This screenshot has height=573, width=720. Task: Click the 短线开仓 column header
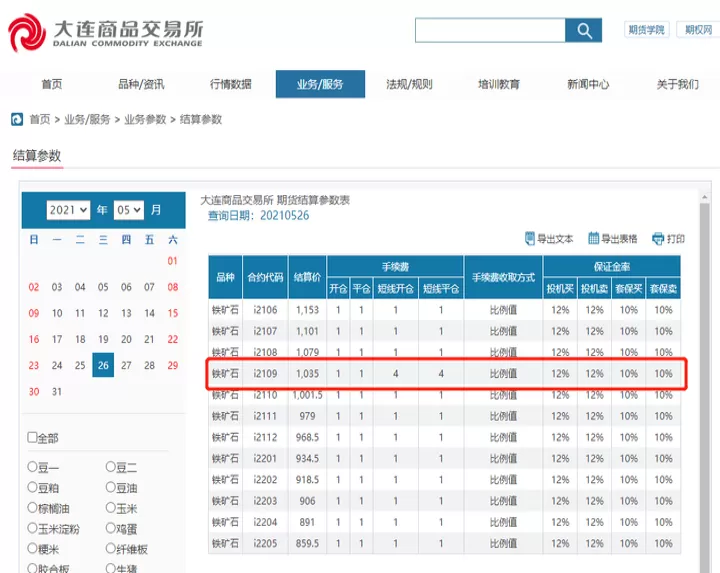395,288
